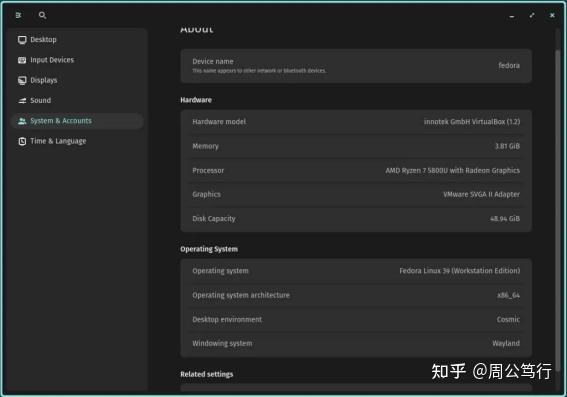Select Desktop environment value Cosmic
567x397 pixels.
tap(508, 319)
